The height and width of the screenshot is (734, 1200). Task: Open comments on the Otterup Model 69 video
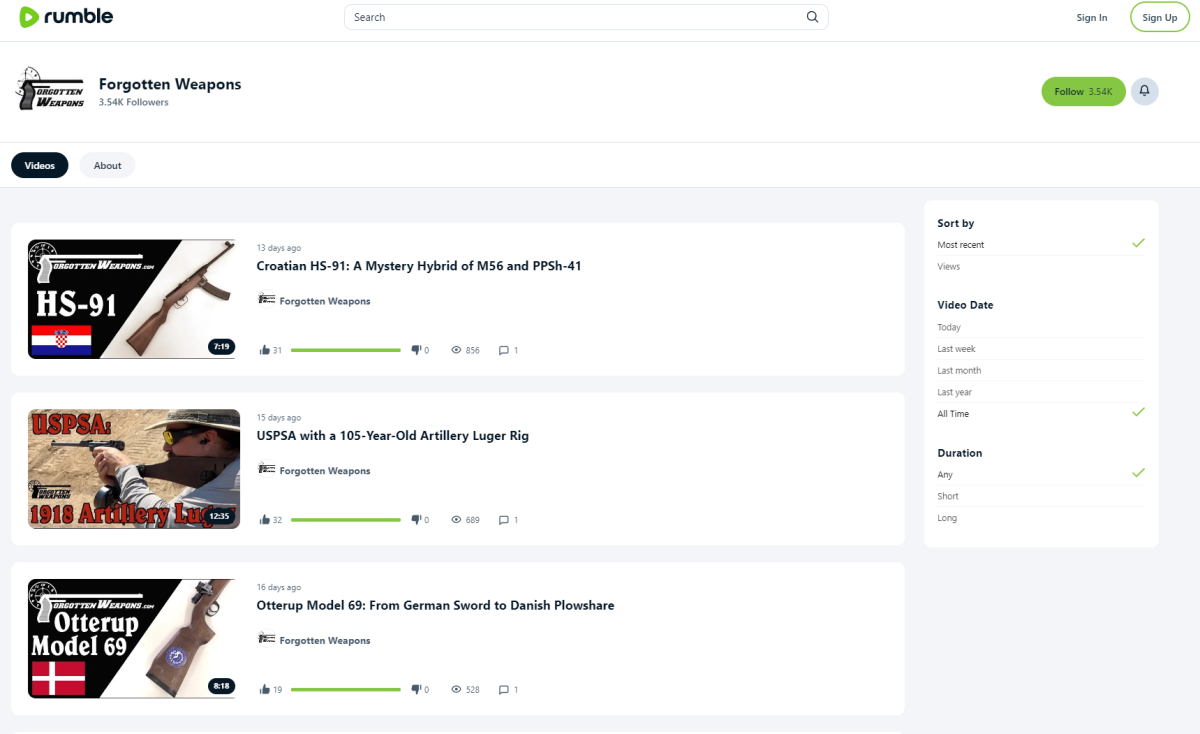point(504,690)
